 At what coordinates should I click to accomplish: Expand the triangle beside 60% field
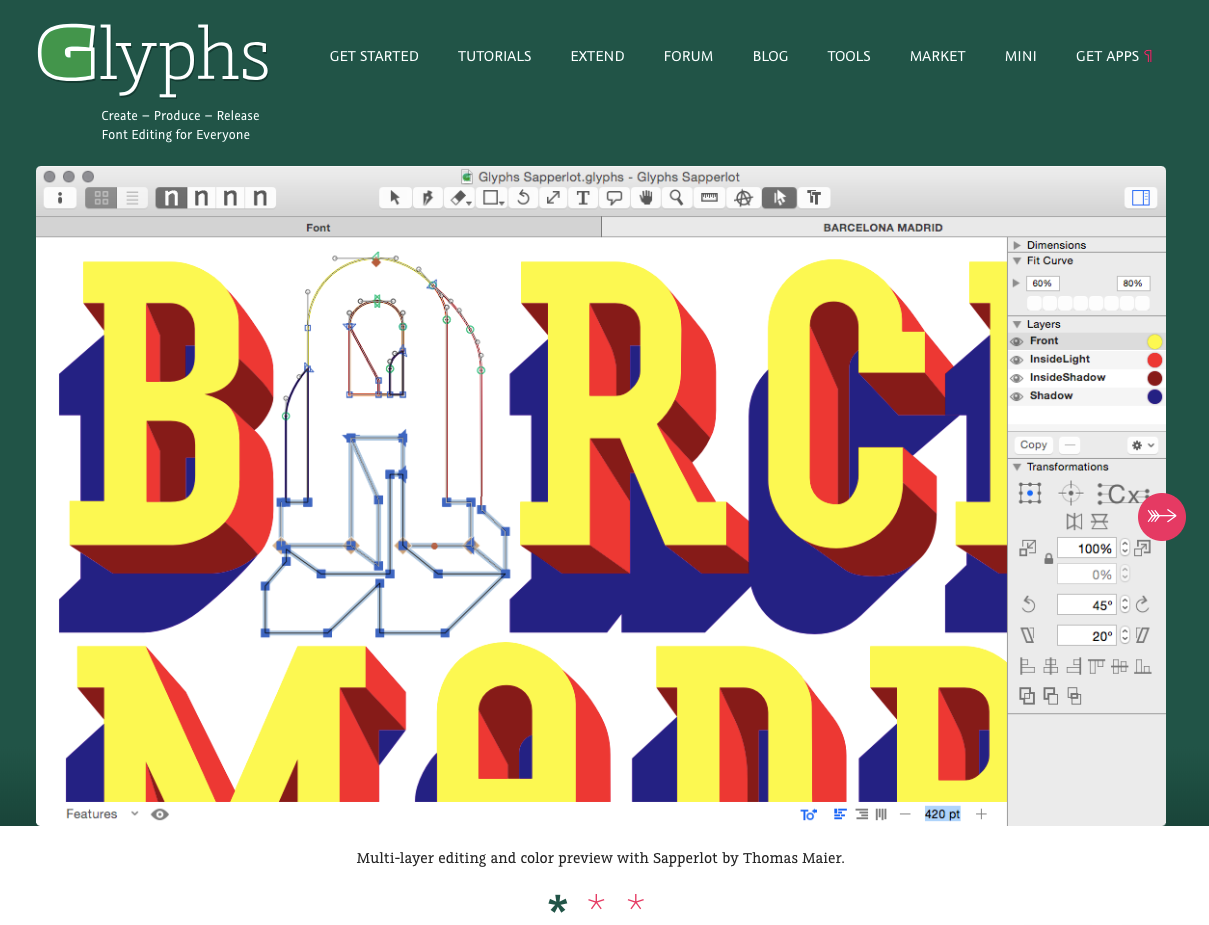pyautogui.click(x=1017, y=283)
